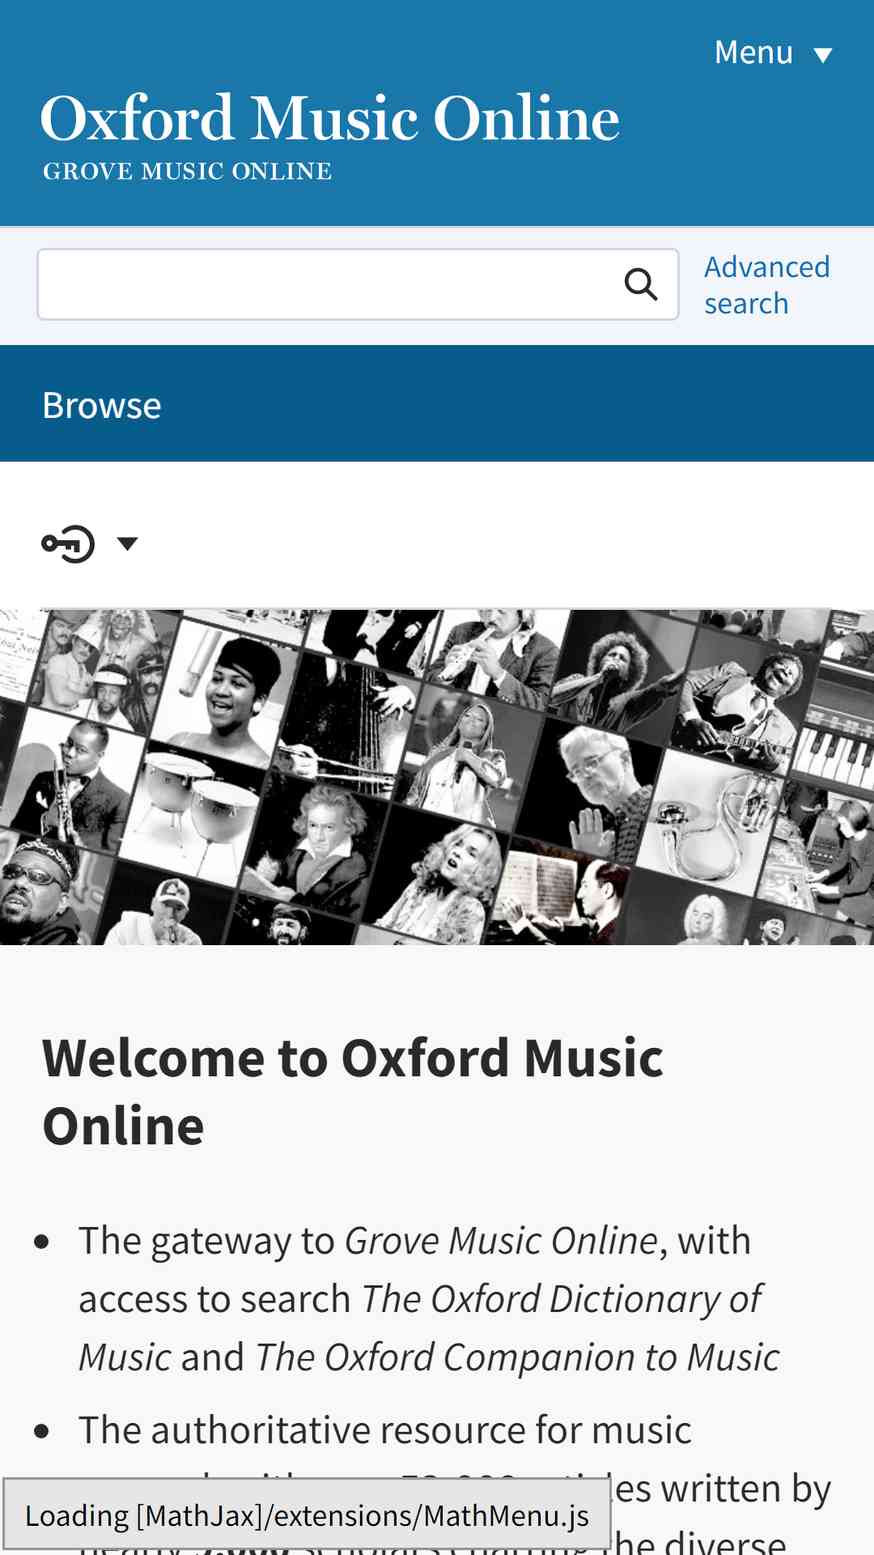The image size is (874, 1555).
Task: Click the Grove Music Online subtitle
Action: pyautogui.click(x=187, y=171)
